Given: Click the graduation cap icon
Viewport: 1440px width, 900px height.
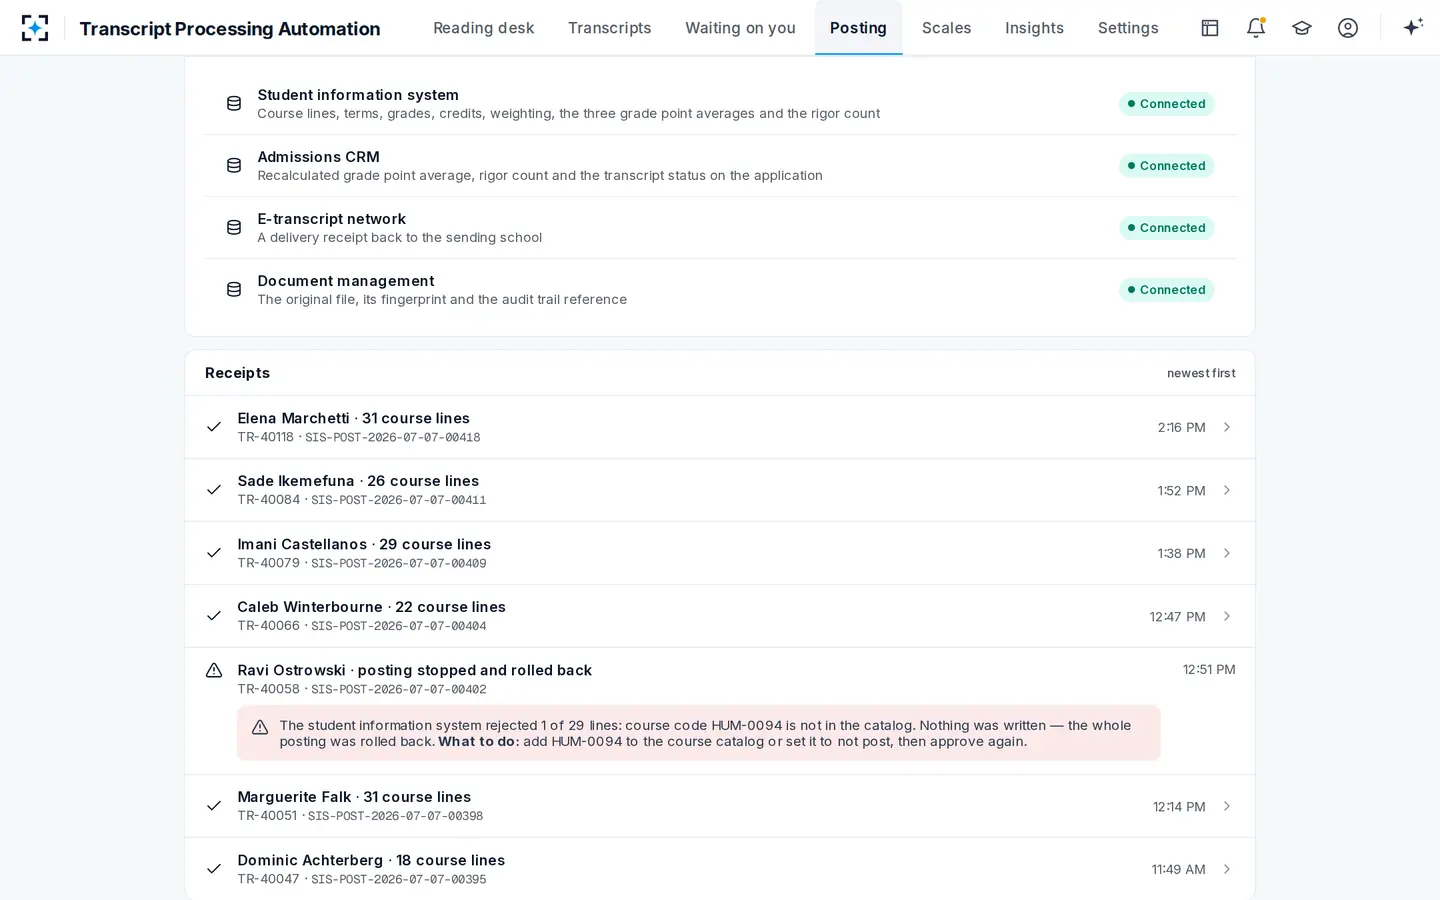Looking at the screenshot, I should [x=1302, y=28].
